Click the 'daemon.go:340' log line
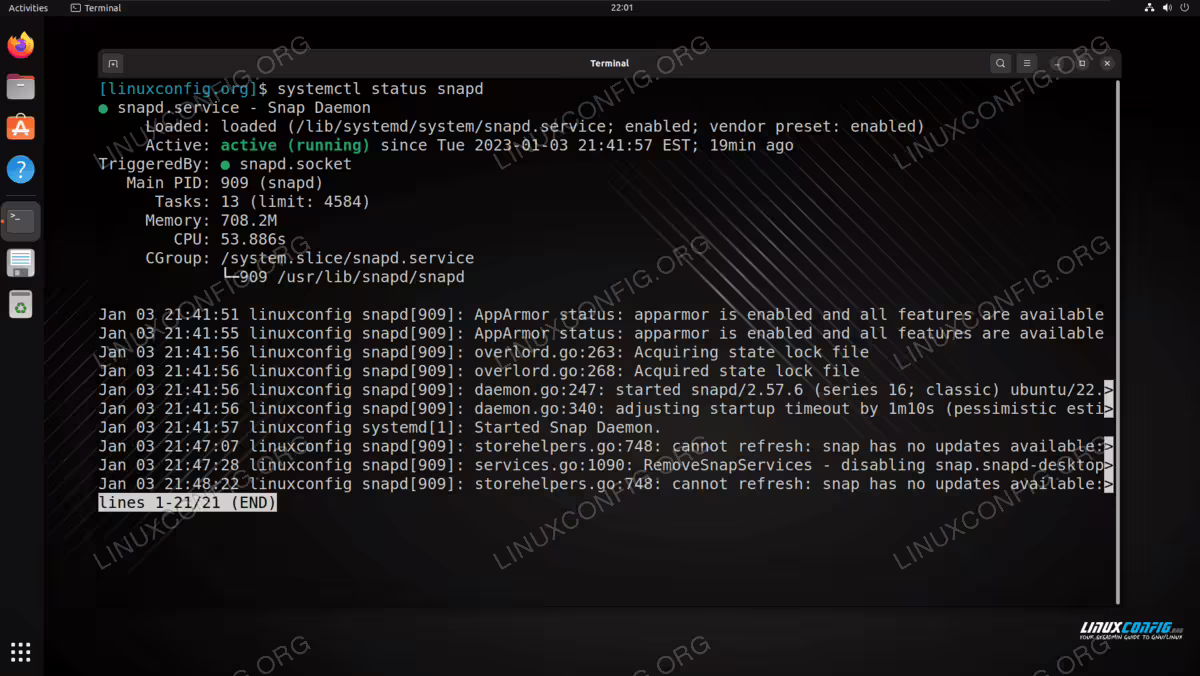 [x=606, y=409]
